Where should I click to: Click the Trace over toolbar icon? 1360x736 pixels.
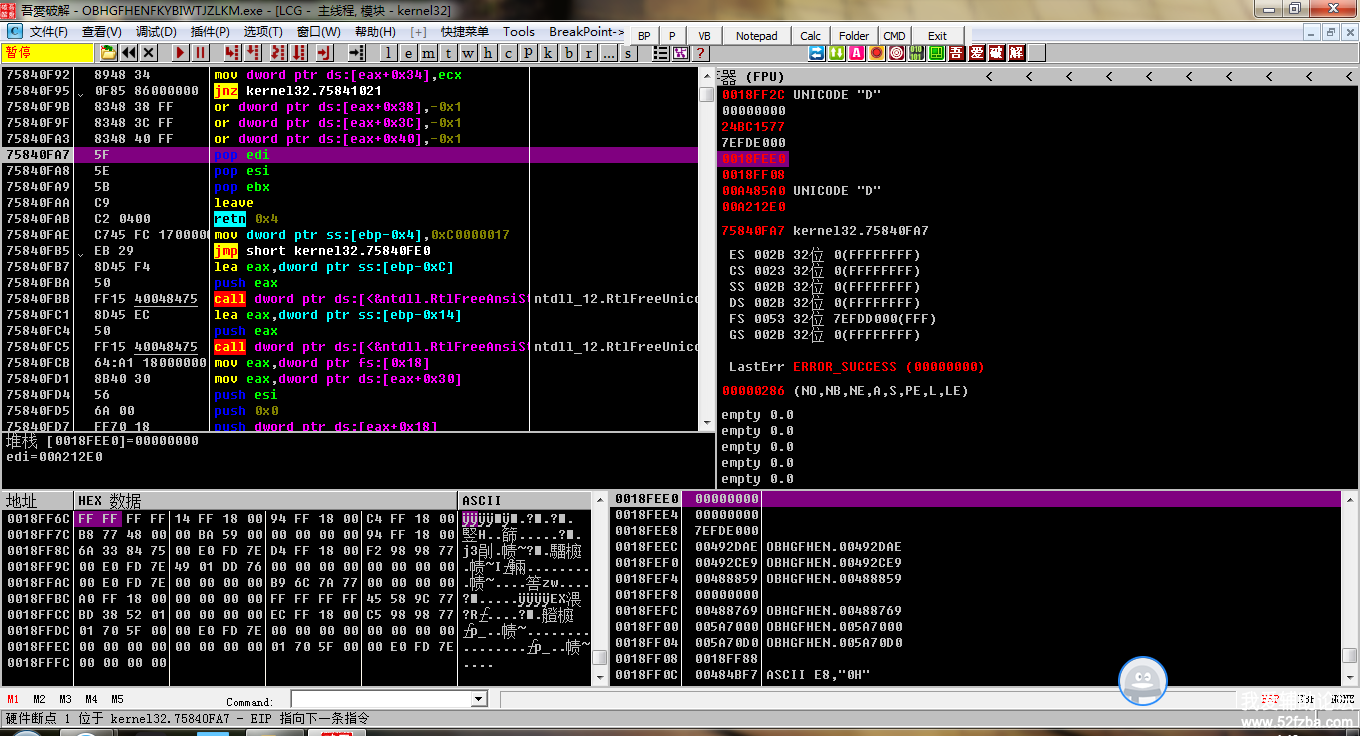(298, 52)
